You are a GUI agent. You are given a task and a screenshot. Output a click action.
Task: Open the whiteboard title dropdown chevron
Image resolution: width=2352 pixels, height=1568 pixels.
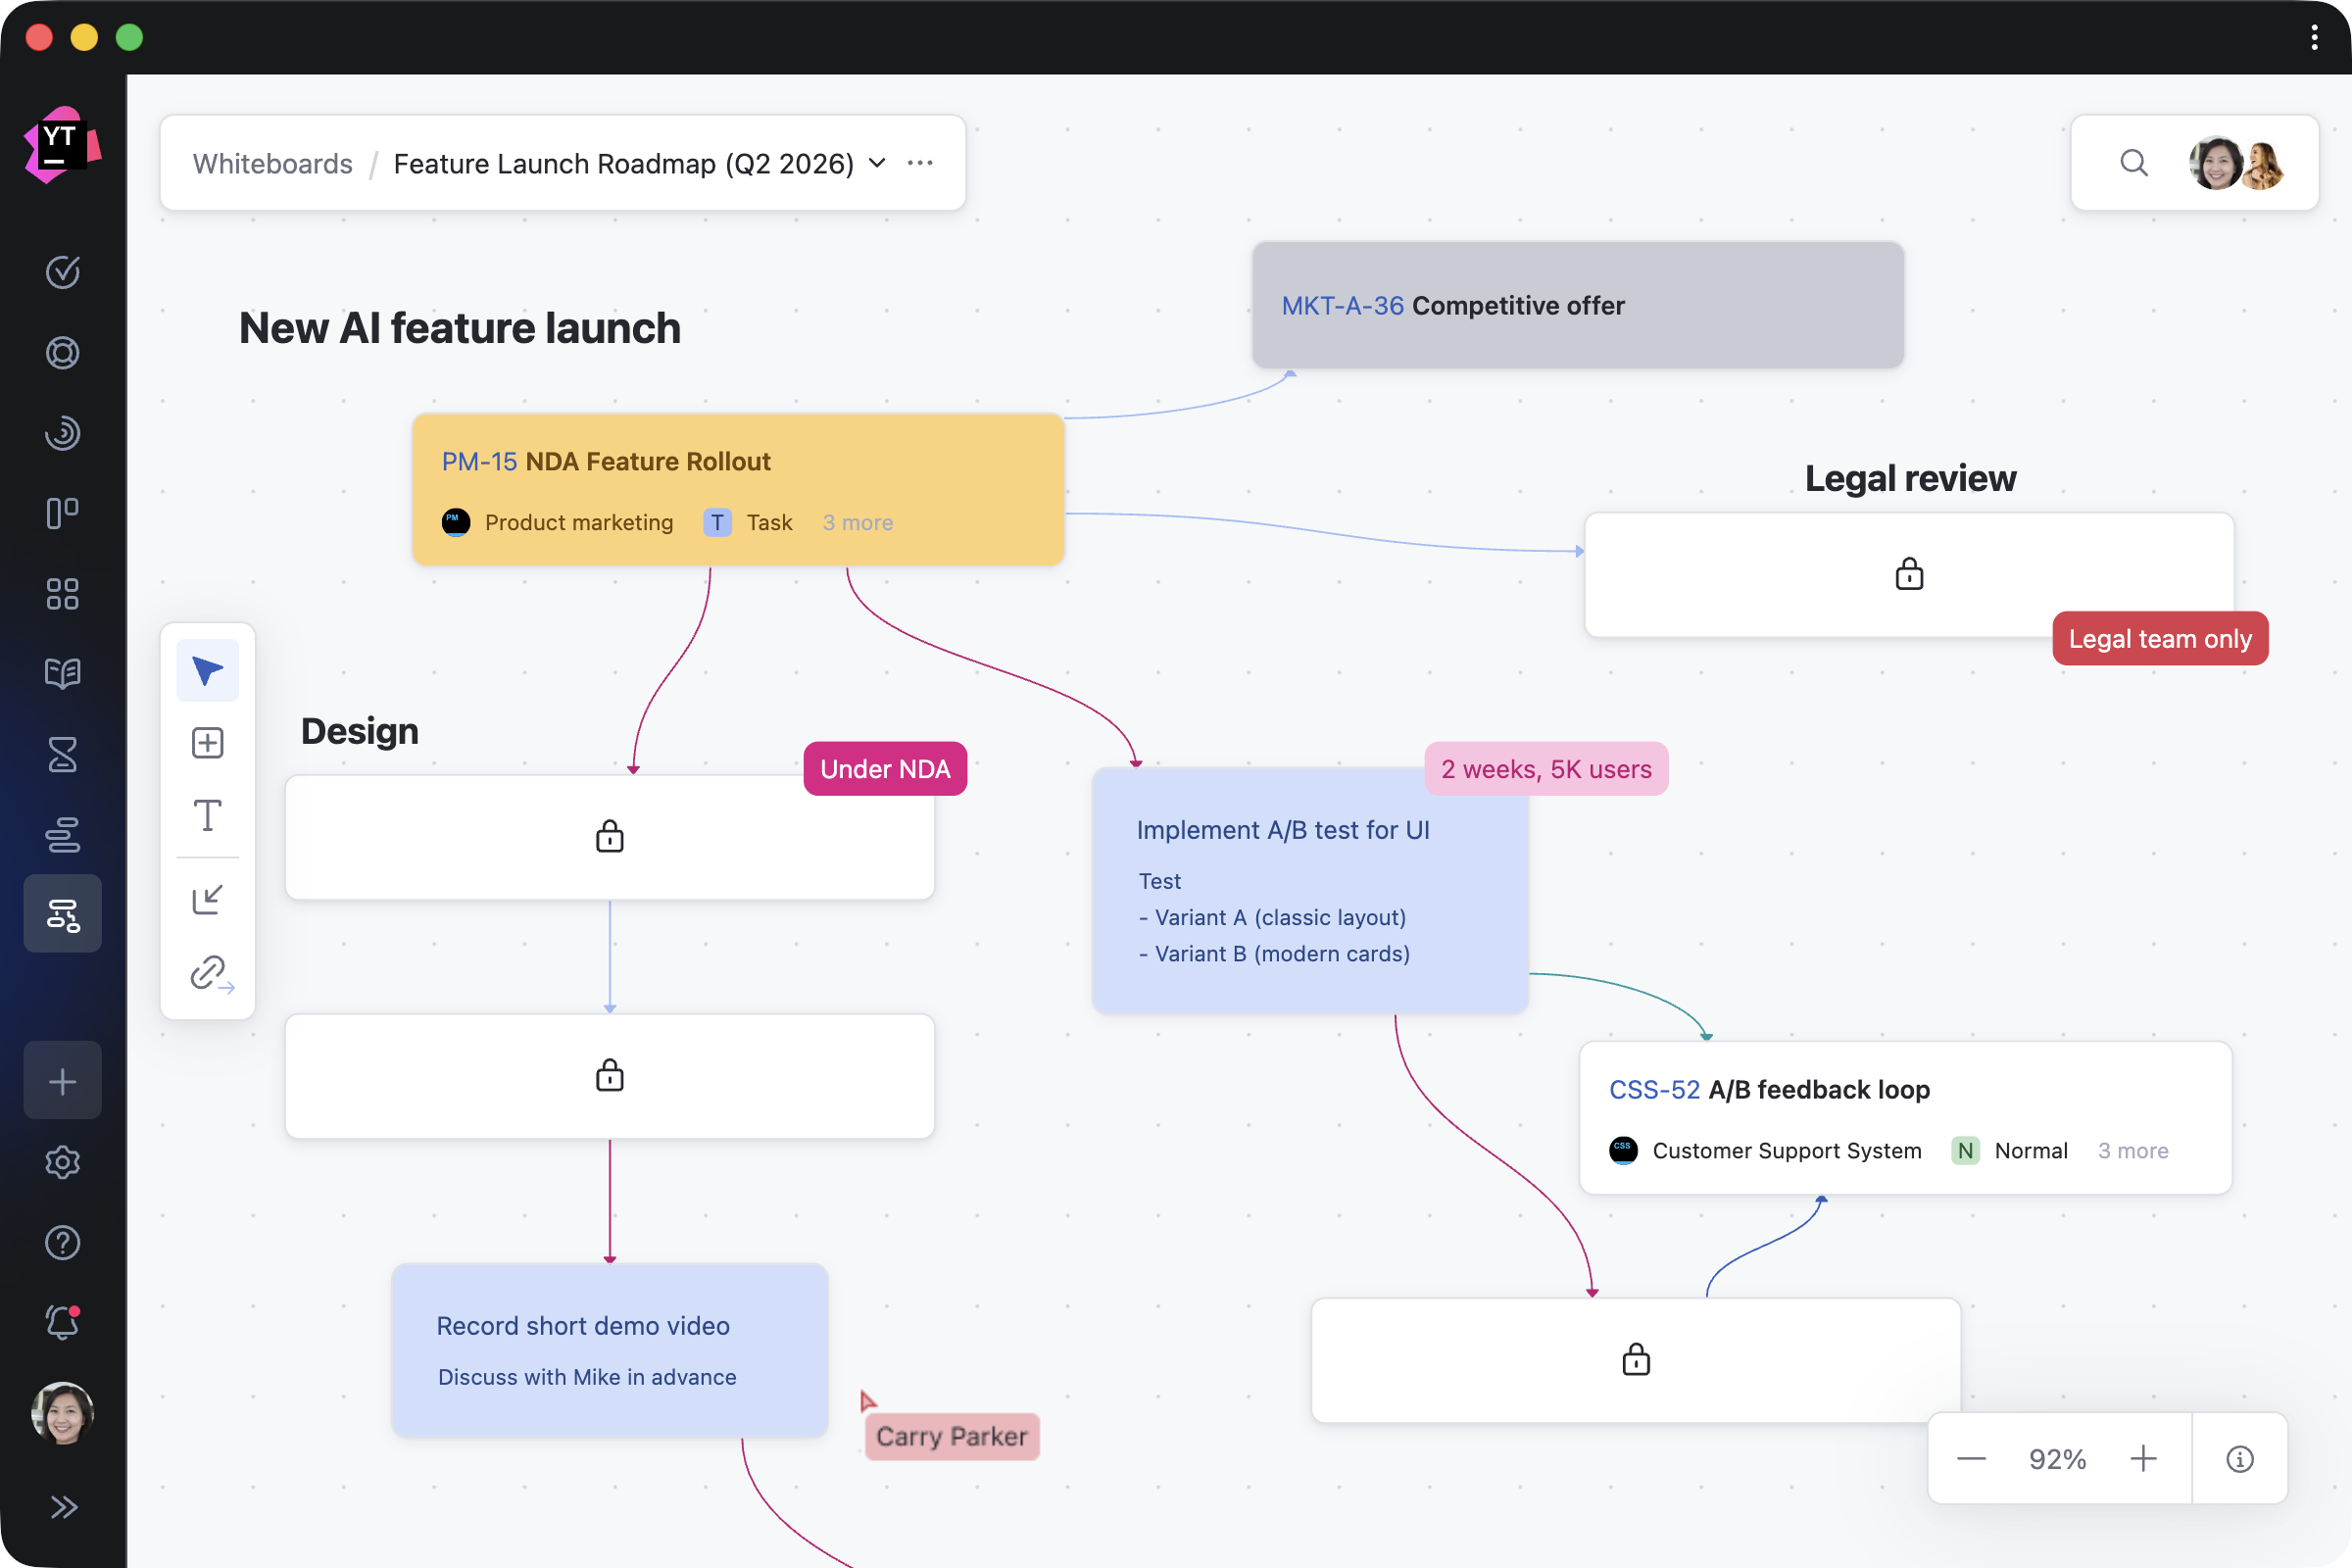click(x=877, y=163)
